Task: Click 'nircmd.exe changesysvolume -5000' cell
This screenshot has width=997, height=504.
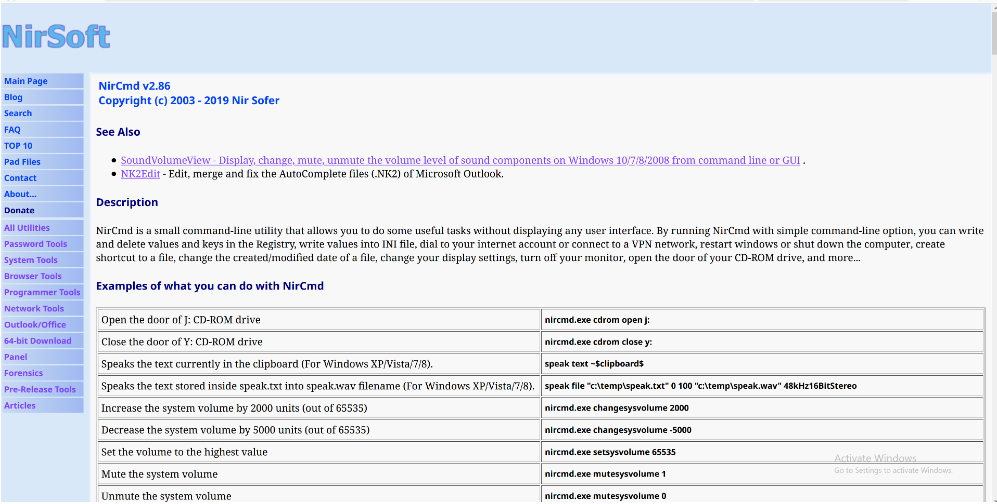Action: [762, 430]
